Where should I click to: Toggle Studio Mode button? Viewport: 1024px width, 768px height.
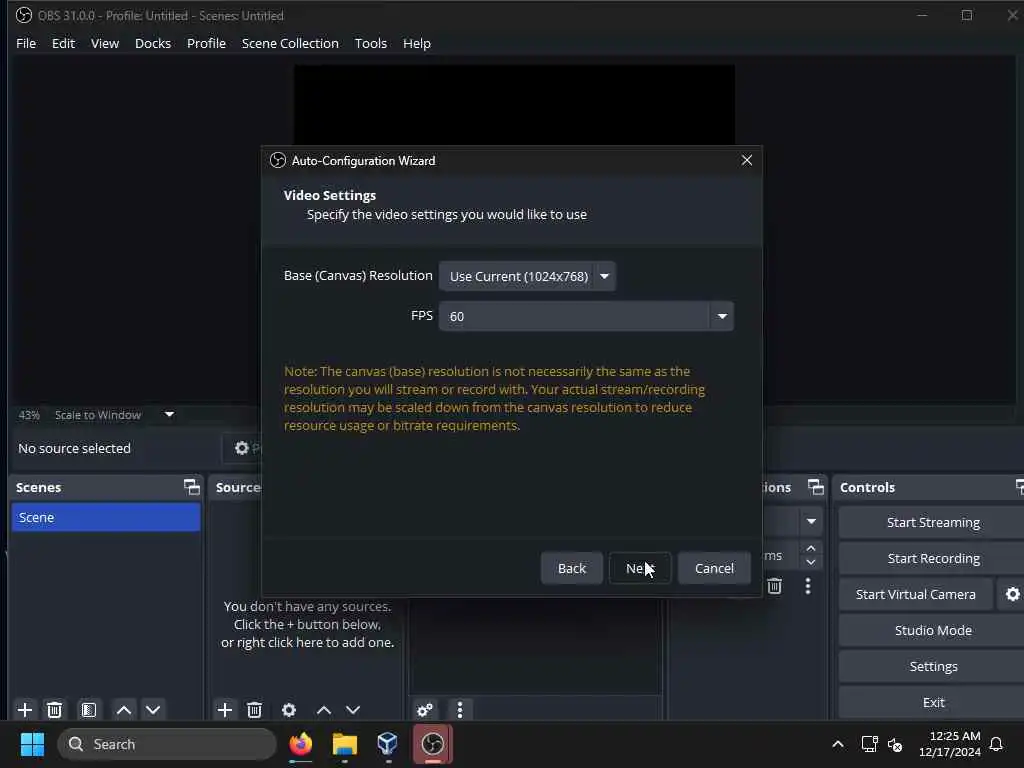point(933,630)
